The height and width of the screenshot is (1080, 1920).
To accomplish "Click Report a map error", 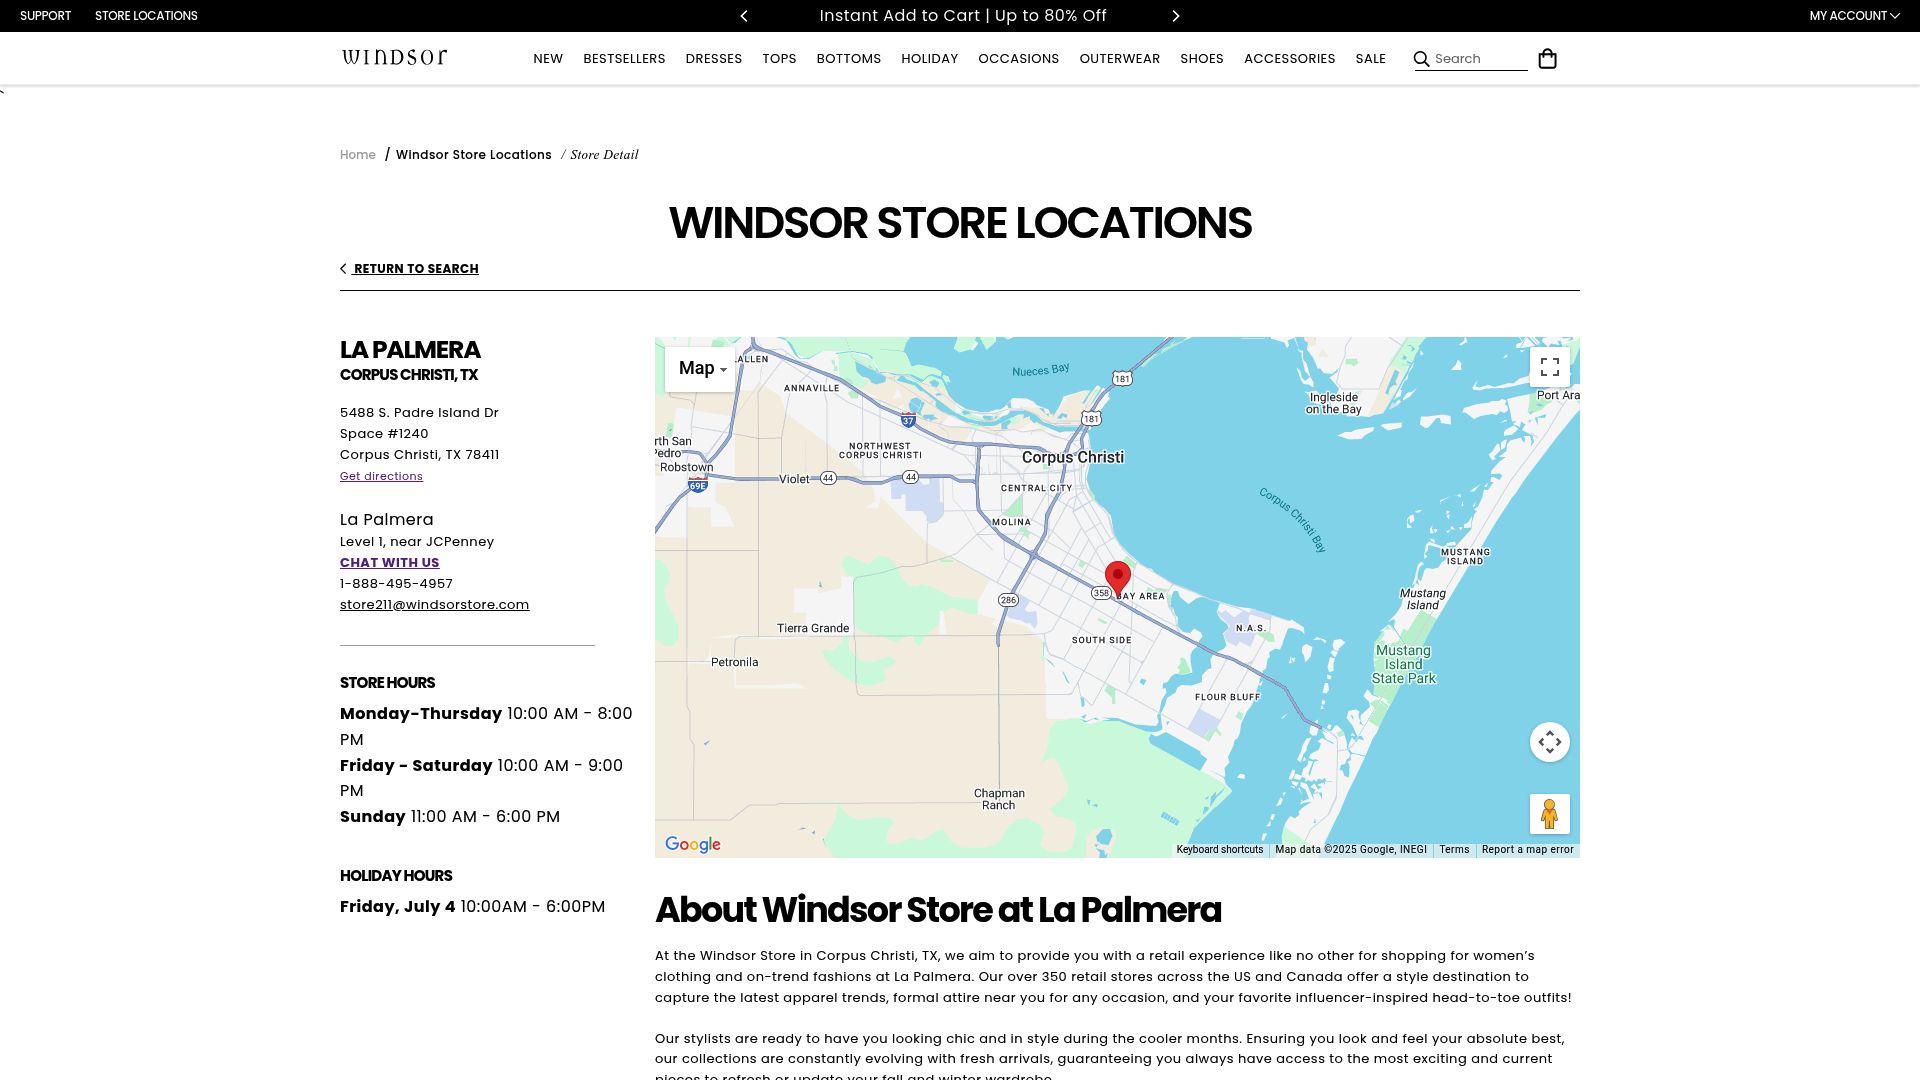I will coord(1527,849).
